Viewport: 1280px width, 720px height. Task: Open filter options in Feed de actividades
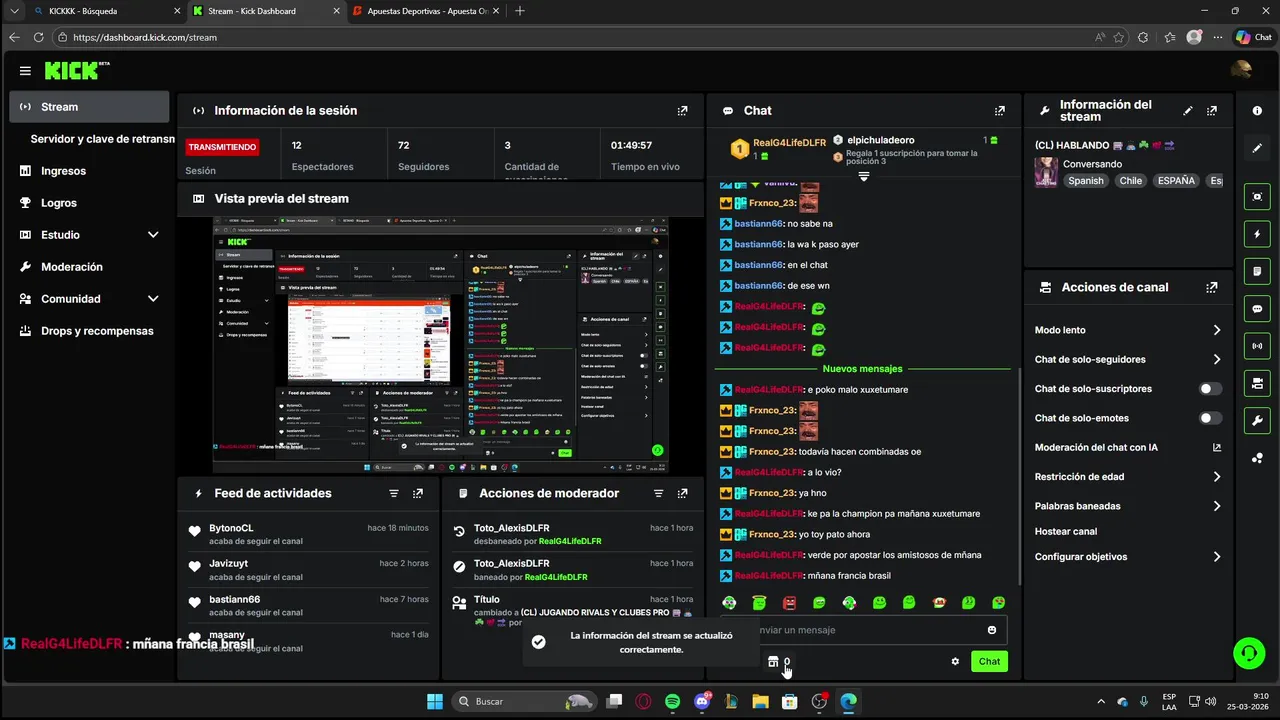click(394, 494)
